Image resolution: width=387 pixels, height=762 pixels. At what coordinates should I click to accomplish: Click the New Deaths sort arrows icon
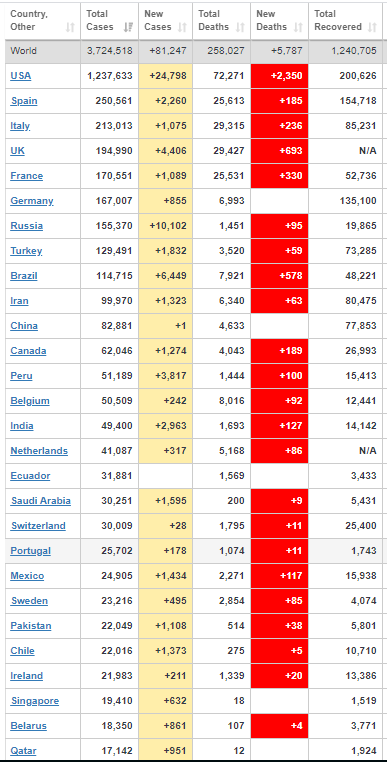(x=298, y=27)
